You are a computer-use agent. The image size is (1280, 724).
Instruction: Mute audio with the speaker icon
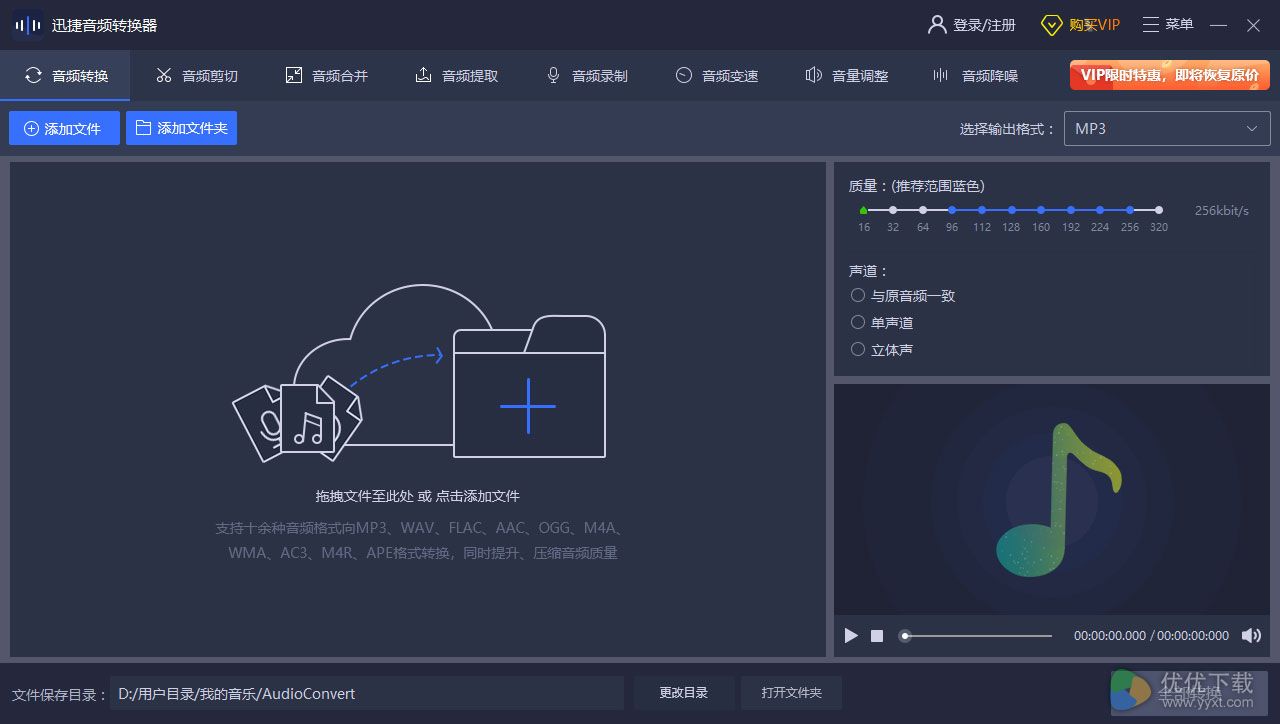[x=1251, y=635]
